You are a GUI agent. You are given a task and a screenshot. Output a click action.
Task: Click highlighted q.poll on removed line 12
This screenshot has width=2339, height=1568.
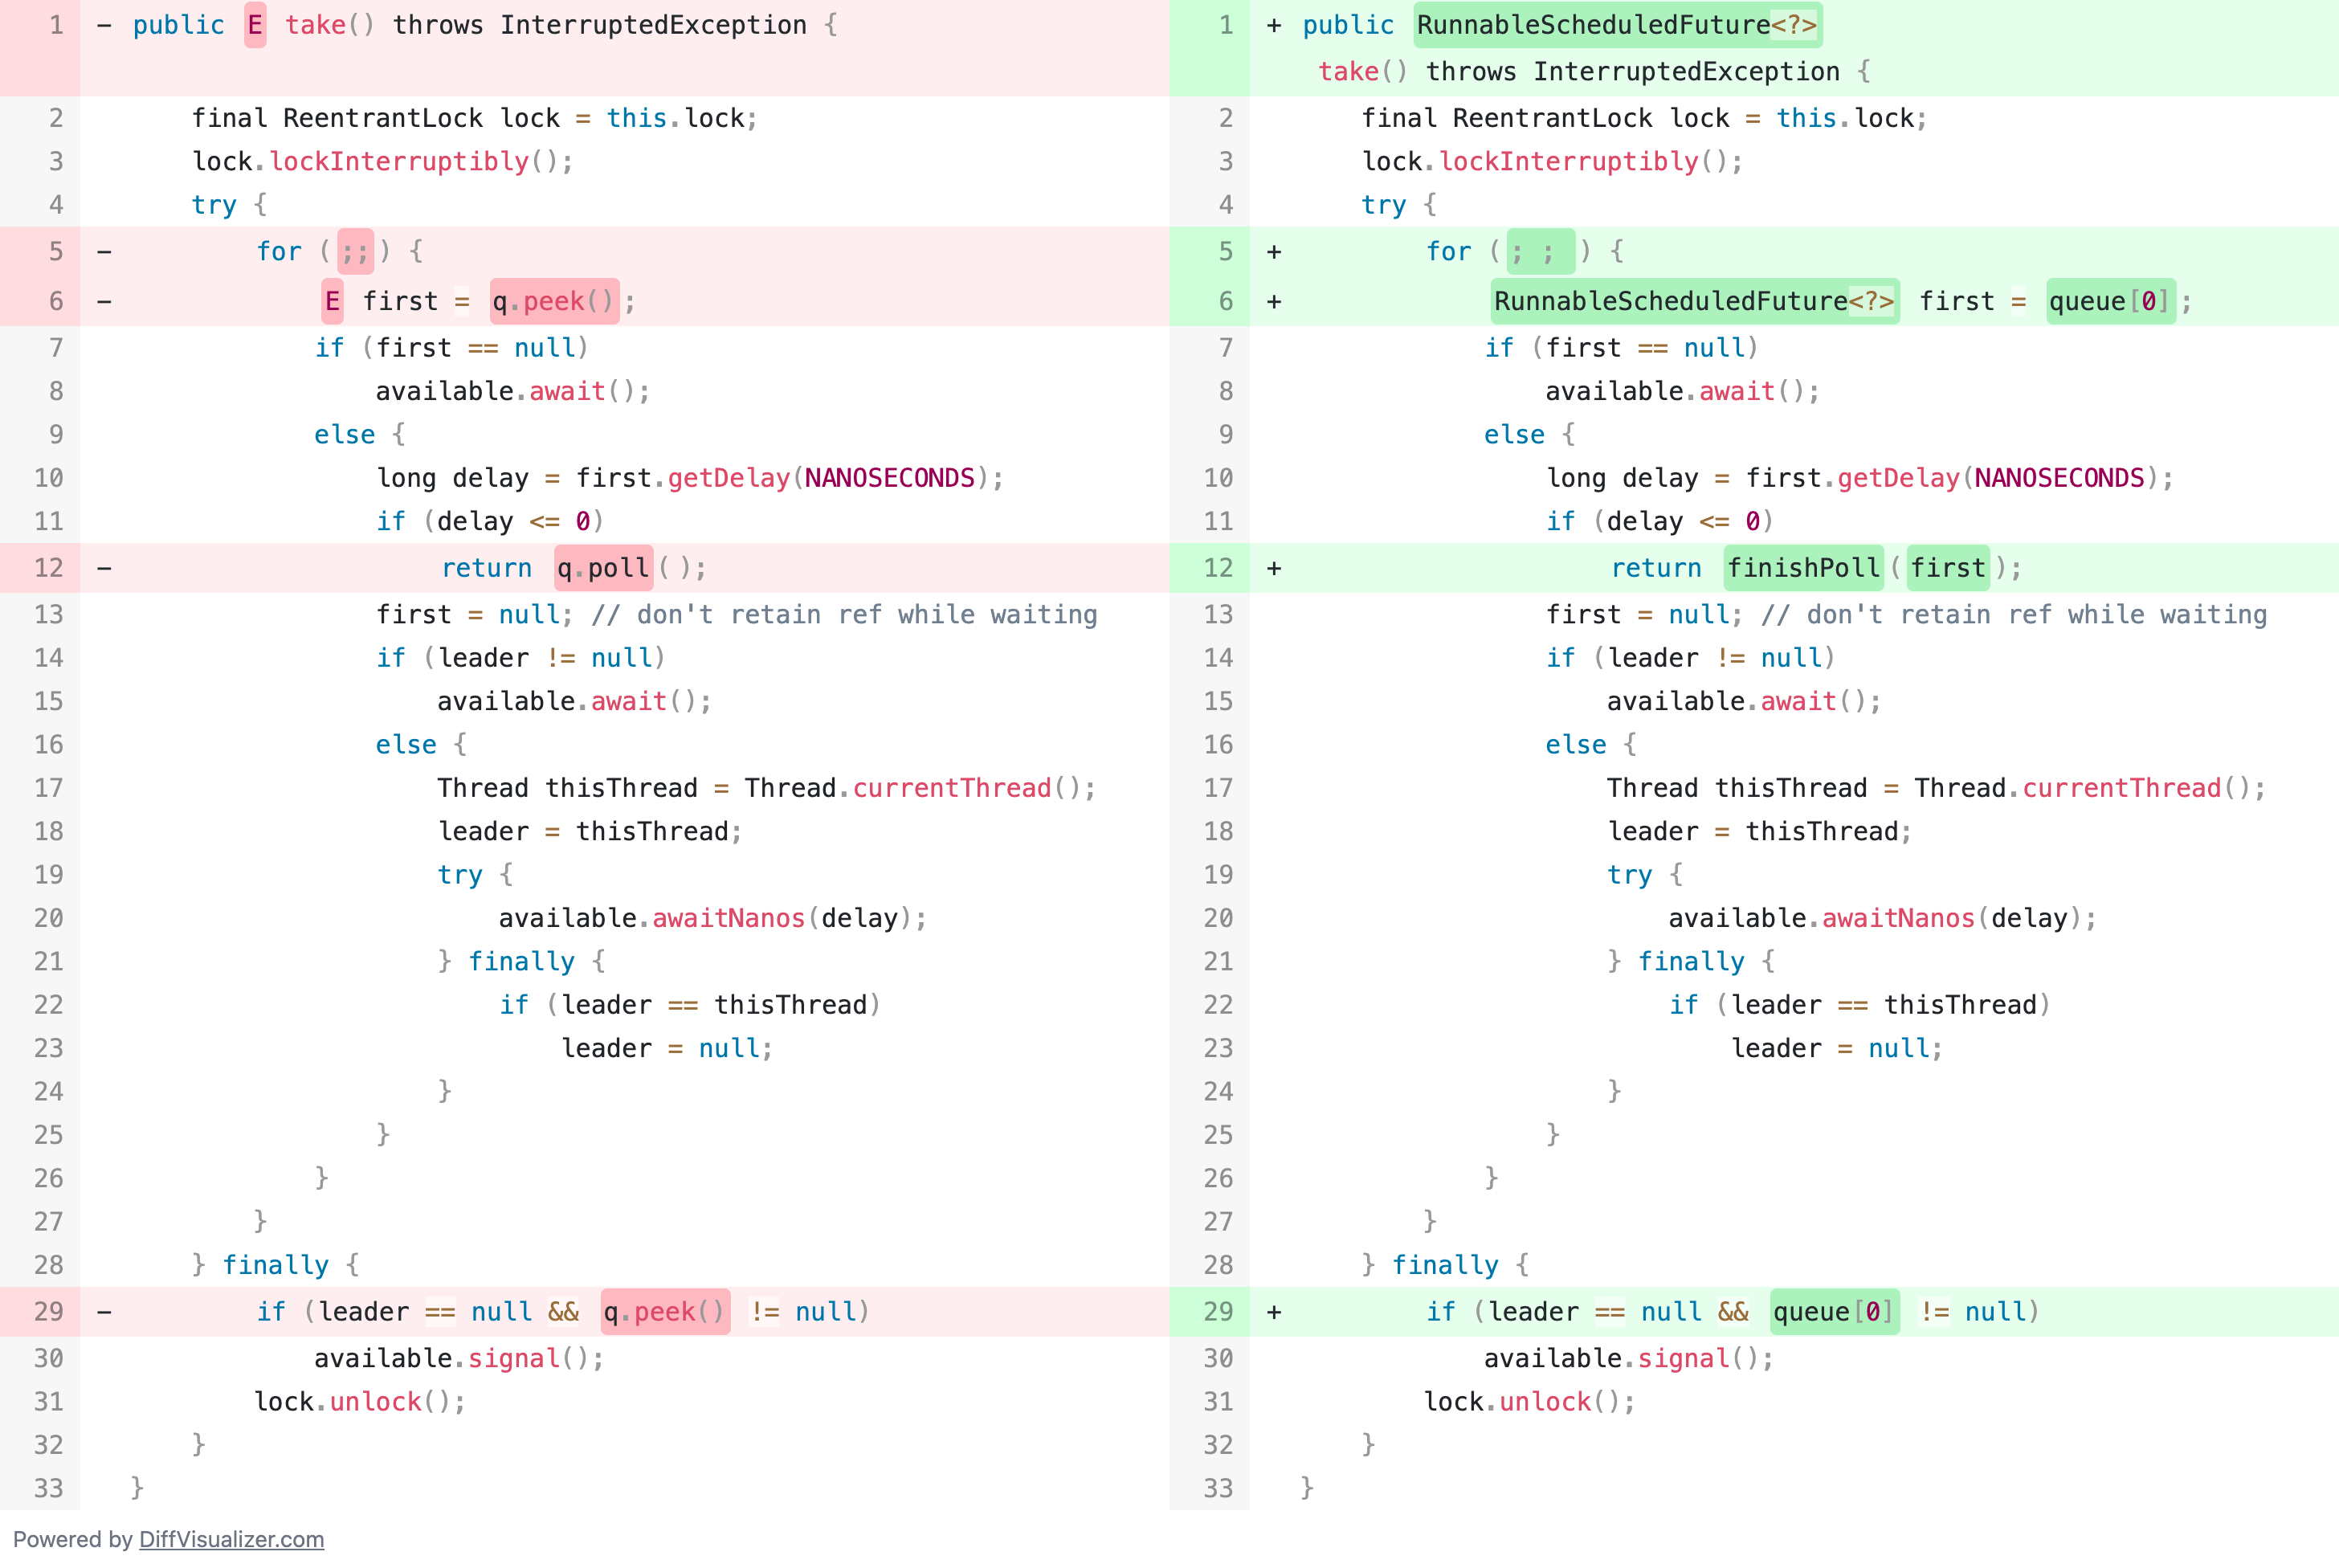tap(603, 568)
